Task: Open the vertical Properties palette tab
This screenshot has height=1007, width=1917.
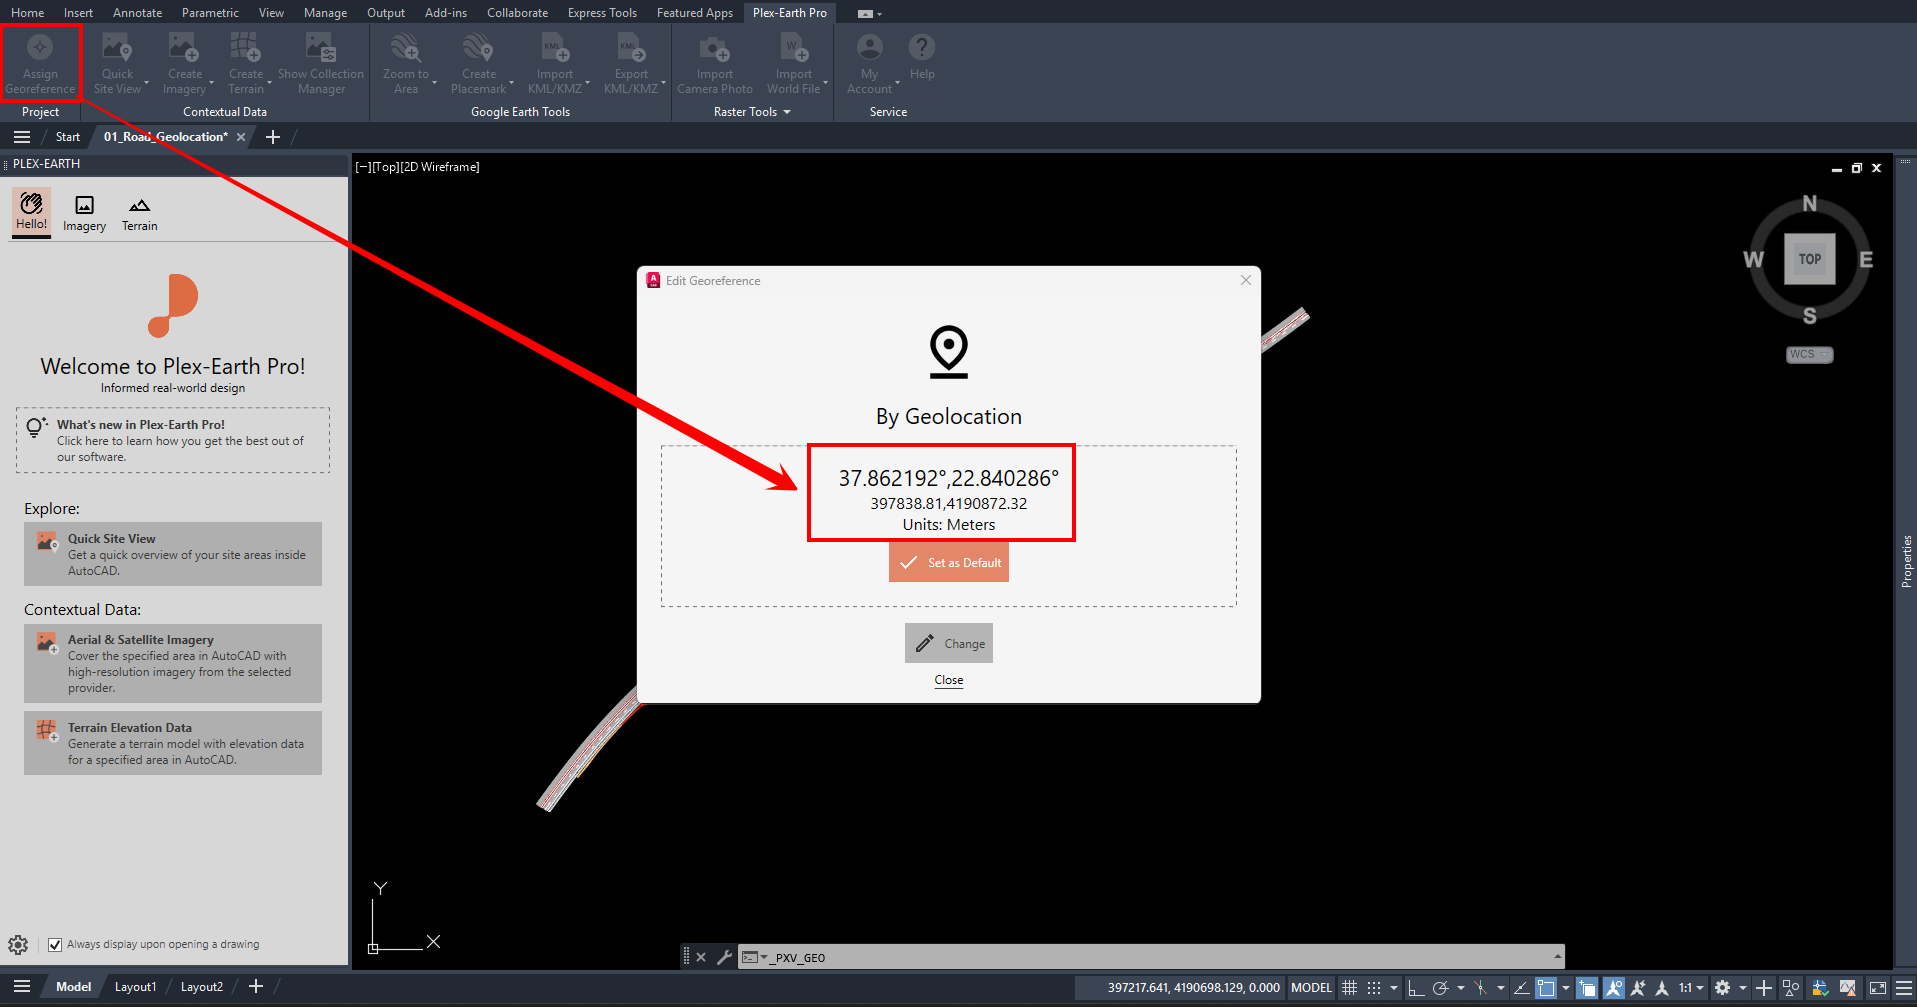Action: [1906, 561]
